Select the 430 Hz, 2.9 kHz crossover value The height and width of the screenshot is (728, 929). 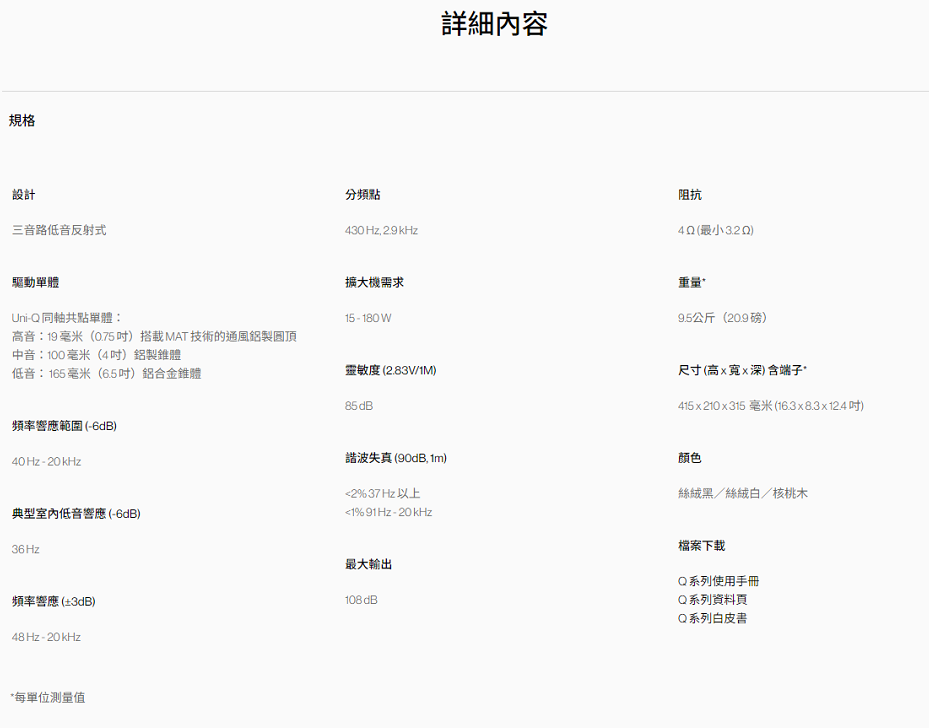pos(381,230)
